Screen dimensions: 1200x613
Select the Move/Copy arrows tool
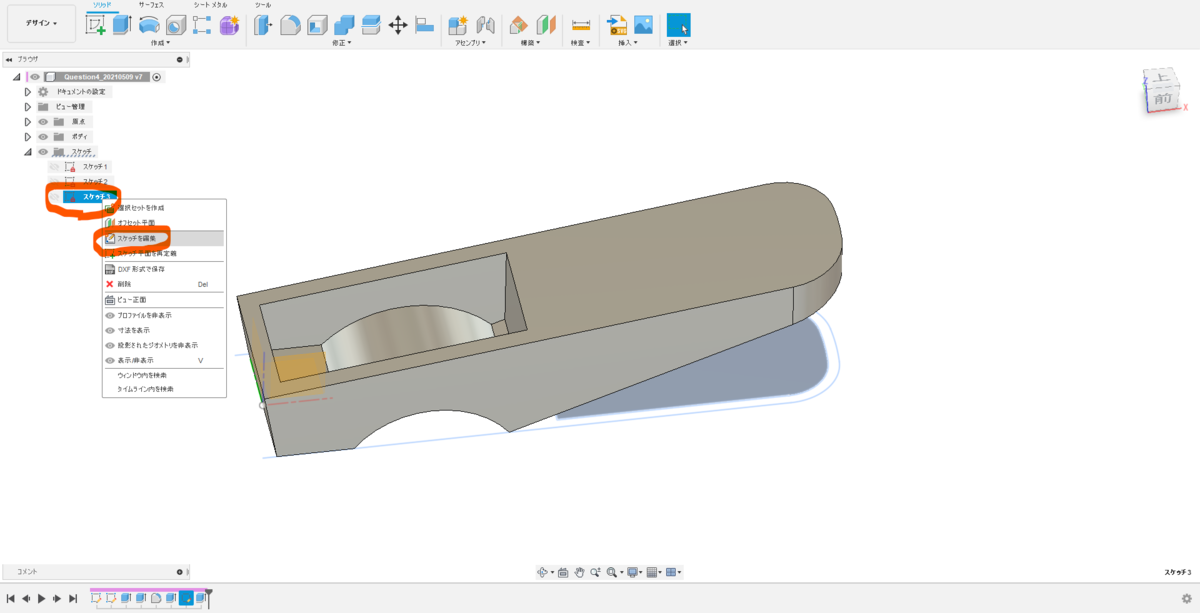(397, 25)
